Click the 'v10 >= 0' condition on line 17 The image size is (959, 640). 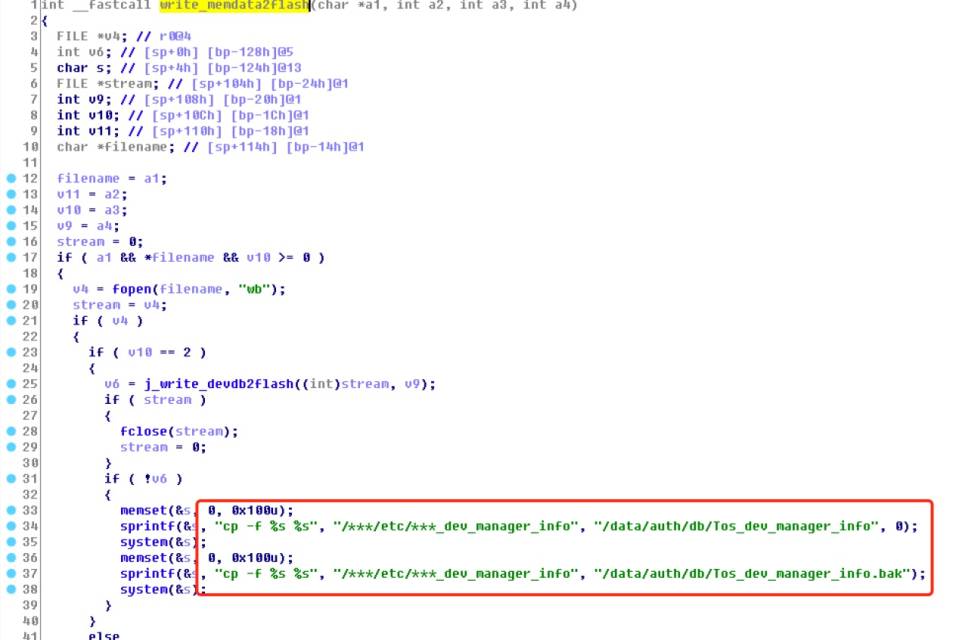coord(278,258)
